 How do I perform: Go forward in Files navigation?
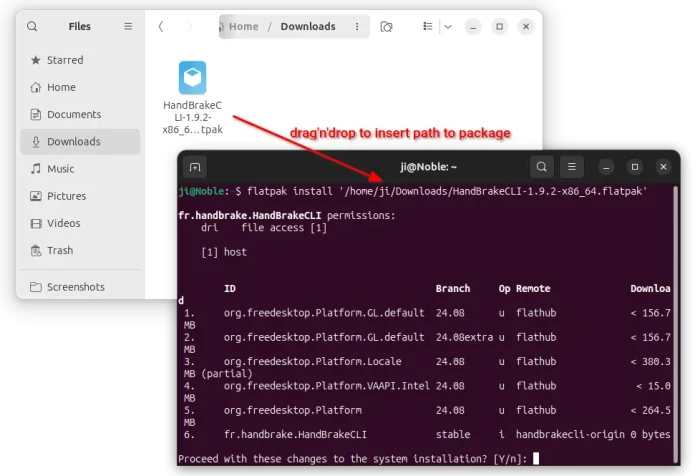click(190, 27)
